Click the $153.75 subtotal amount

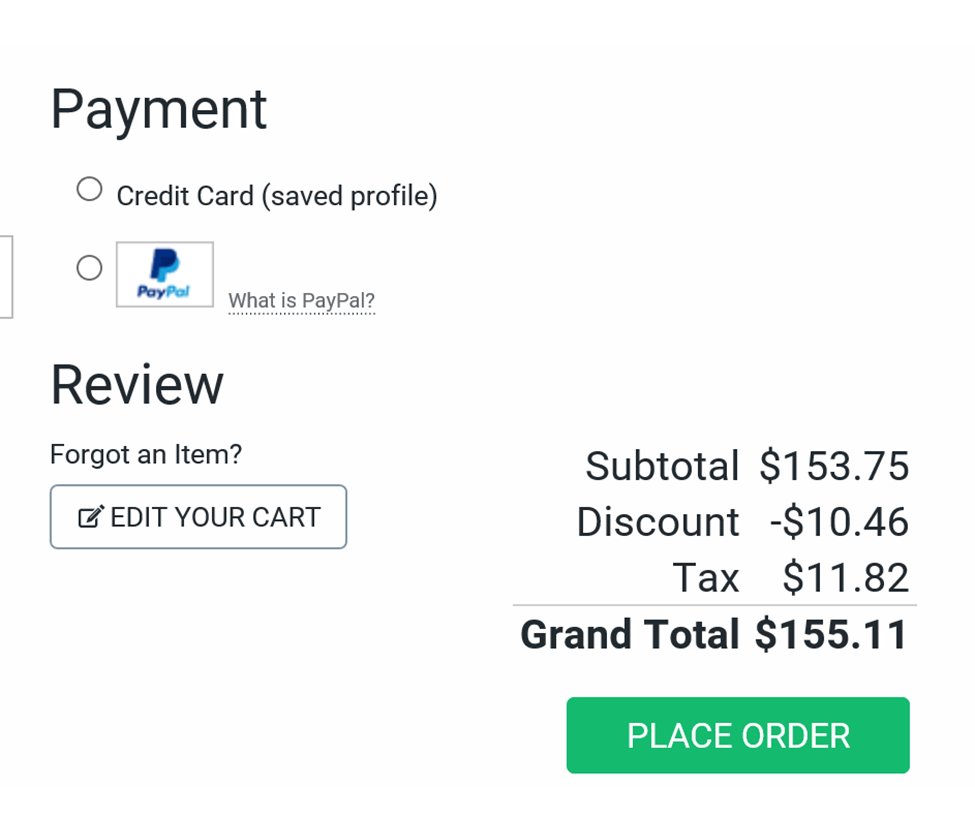tap(834, 466)
